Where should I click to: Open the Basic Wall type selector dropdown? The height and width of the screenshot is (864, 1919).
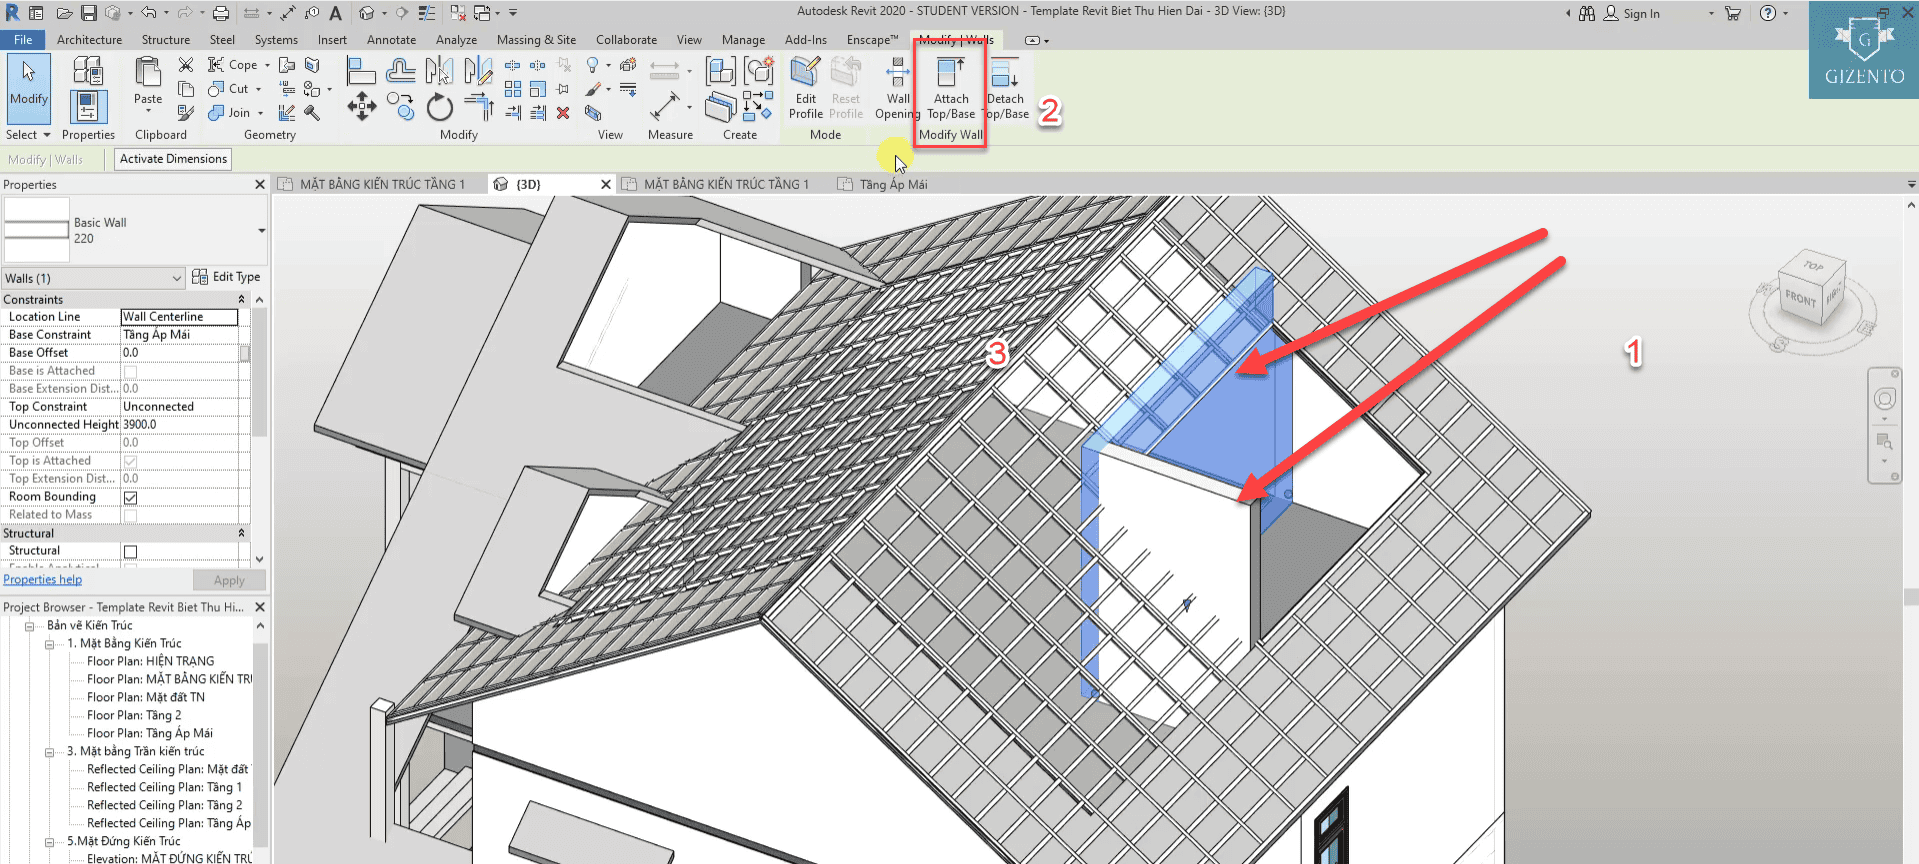(x=261, y=230)
